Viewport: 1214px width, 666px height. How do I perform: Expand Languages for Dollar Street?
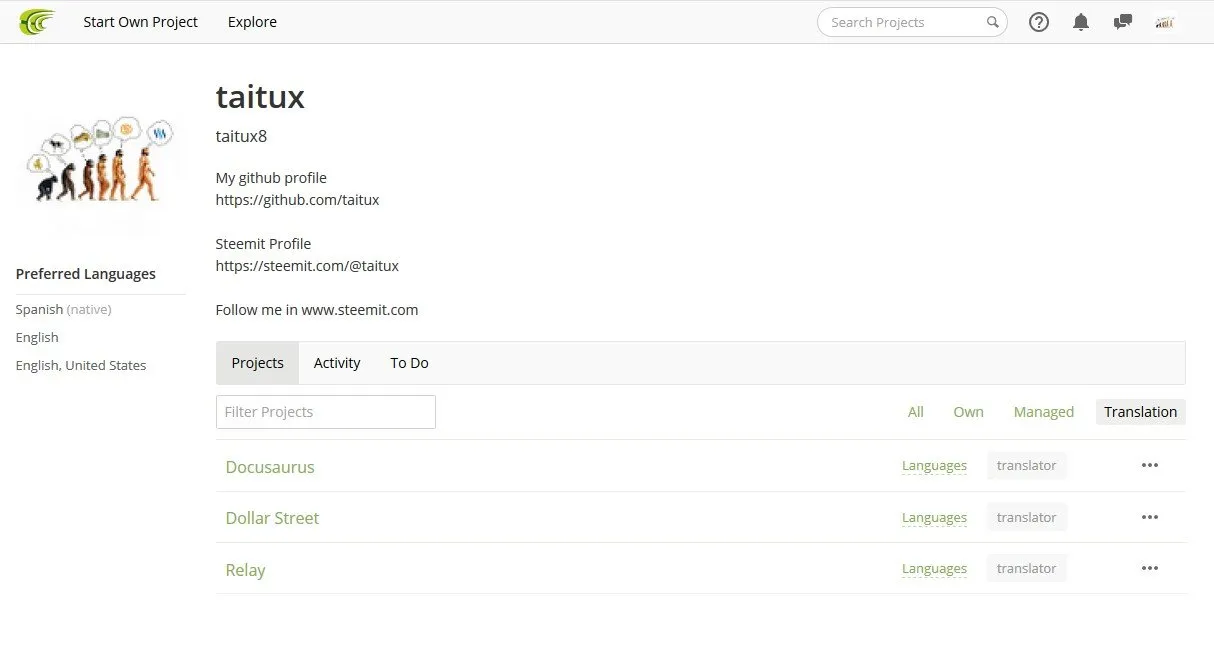tap(934, 518)
